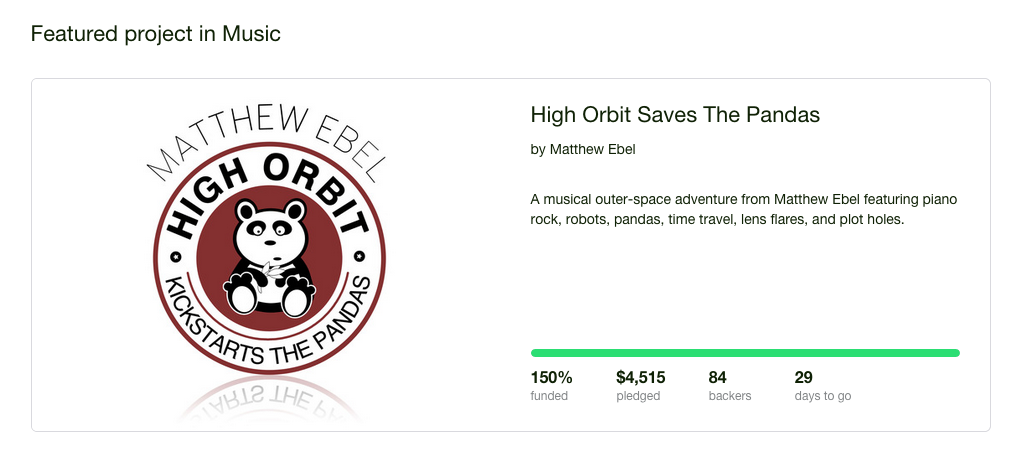This screenshot has height=465, width=1033.
Task: Click the project description paragraph
Action: [x=743, y=209]
